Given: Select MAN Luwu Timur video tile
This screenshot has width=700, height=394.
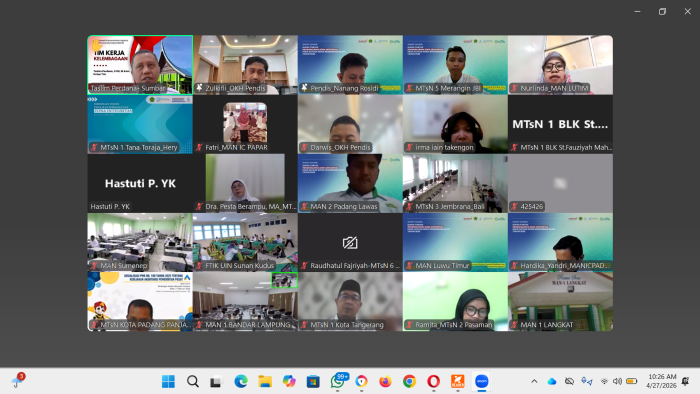Looking at the screenshot, I should coord(455,242).
